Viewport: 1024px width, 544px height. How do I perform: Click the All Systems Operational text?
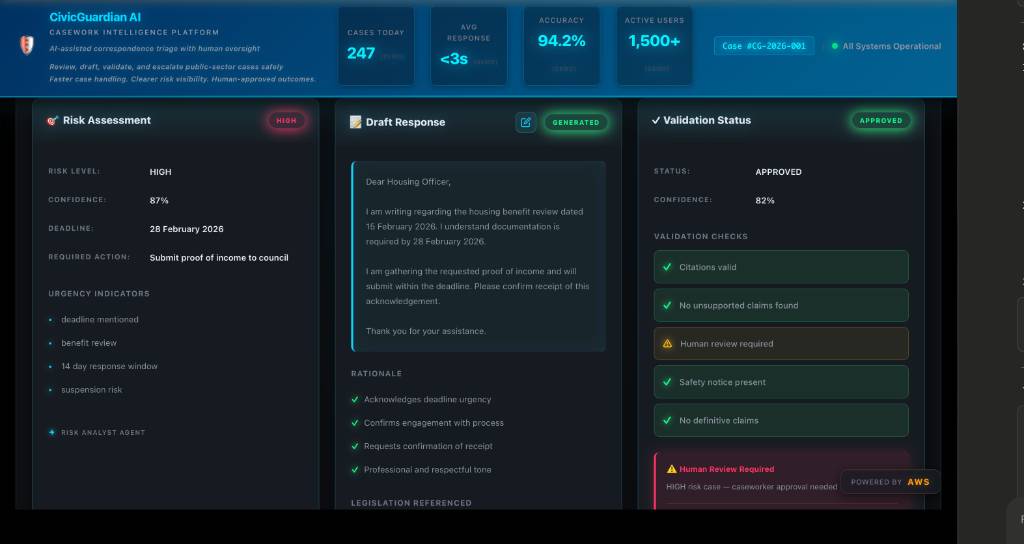tap(891, 46)
